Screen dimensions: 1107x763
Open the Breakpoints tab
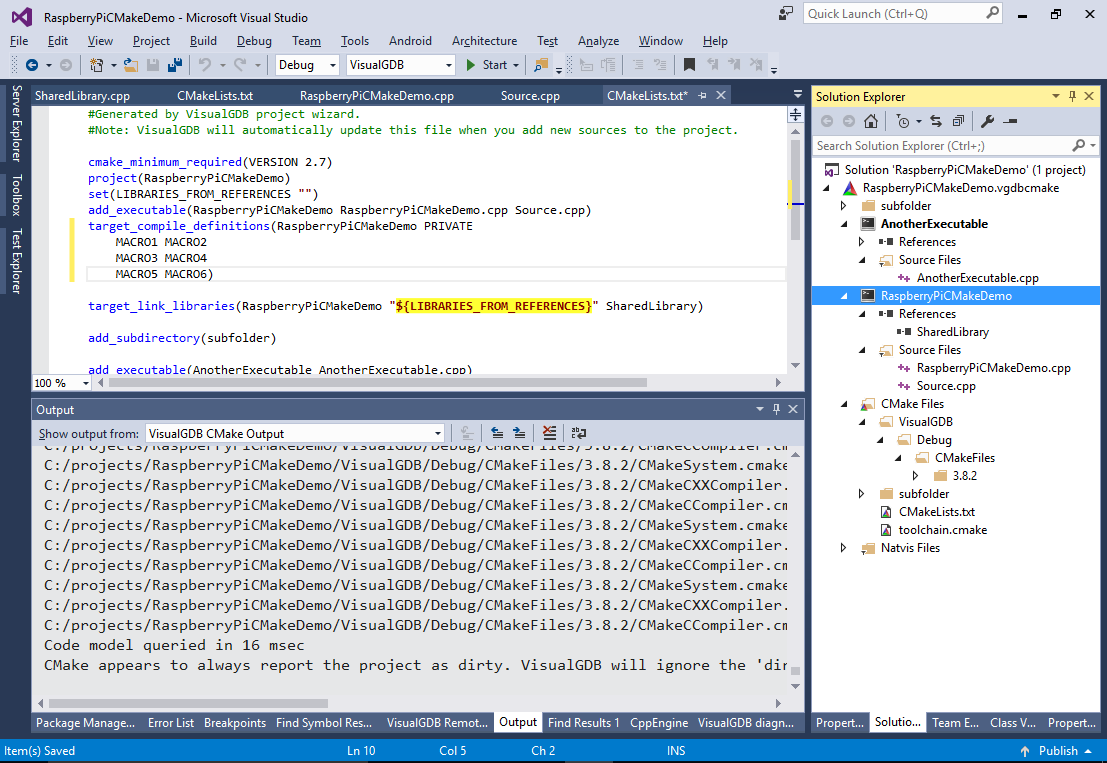(235, 723)
